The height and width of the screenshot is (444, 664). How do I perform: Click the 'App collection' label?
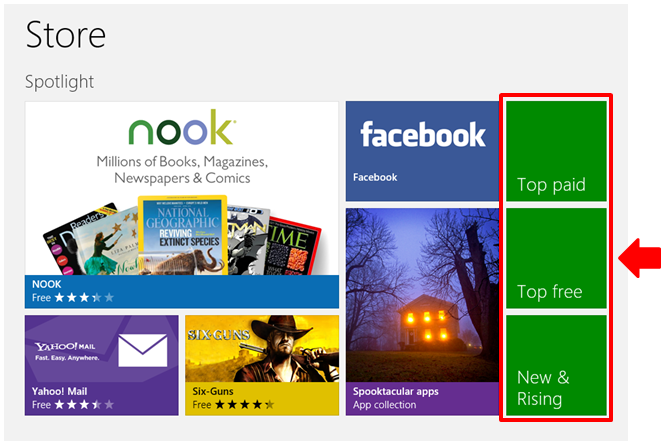[385, 405]
